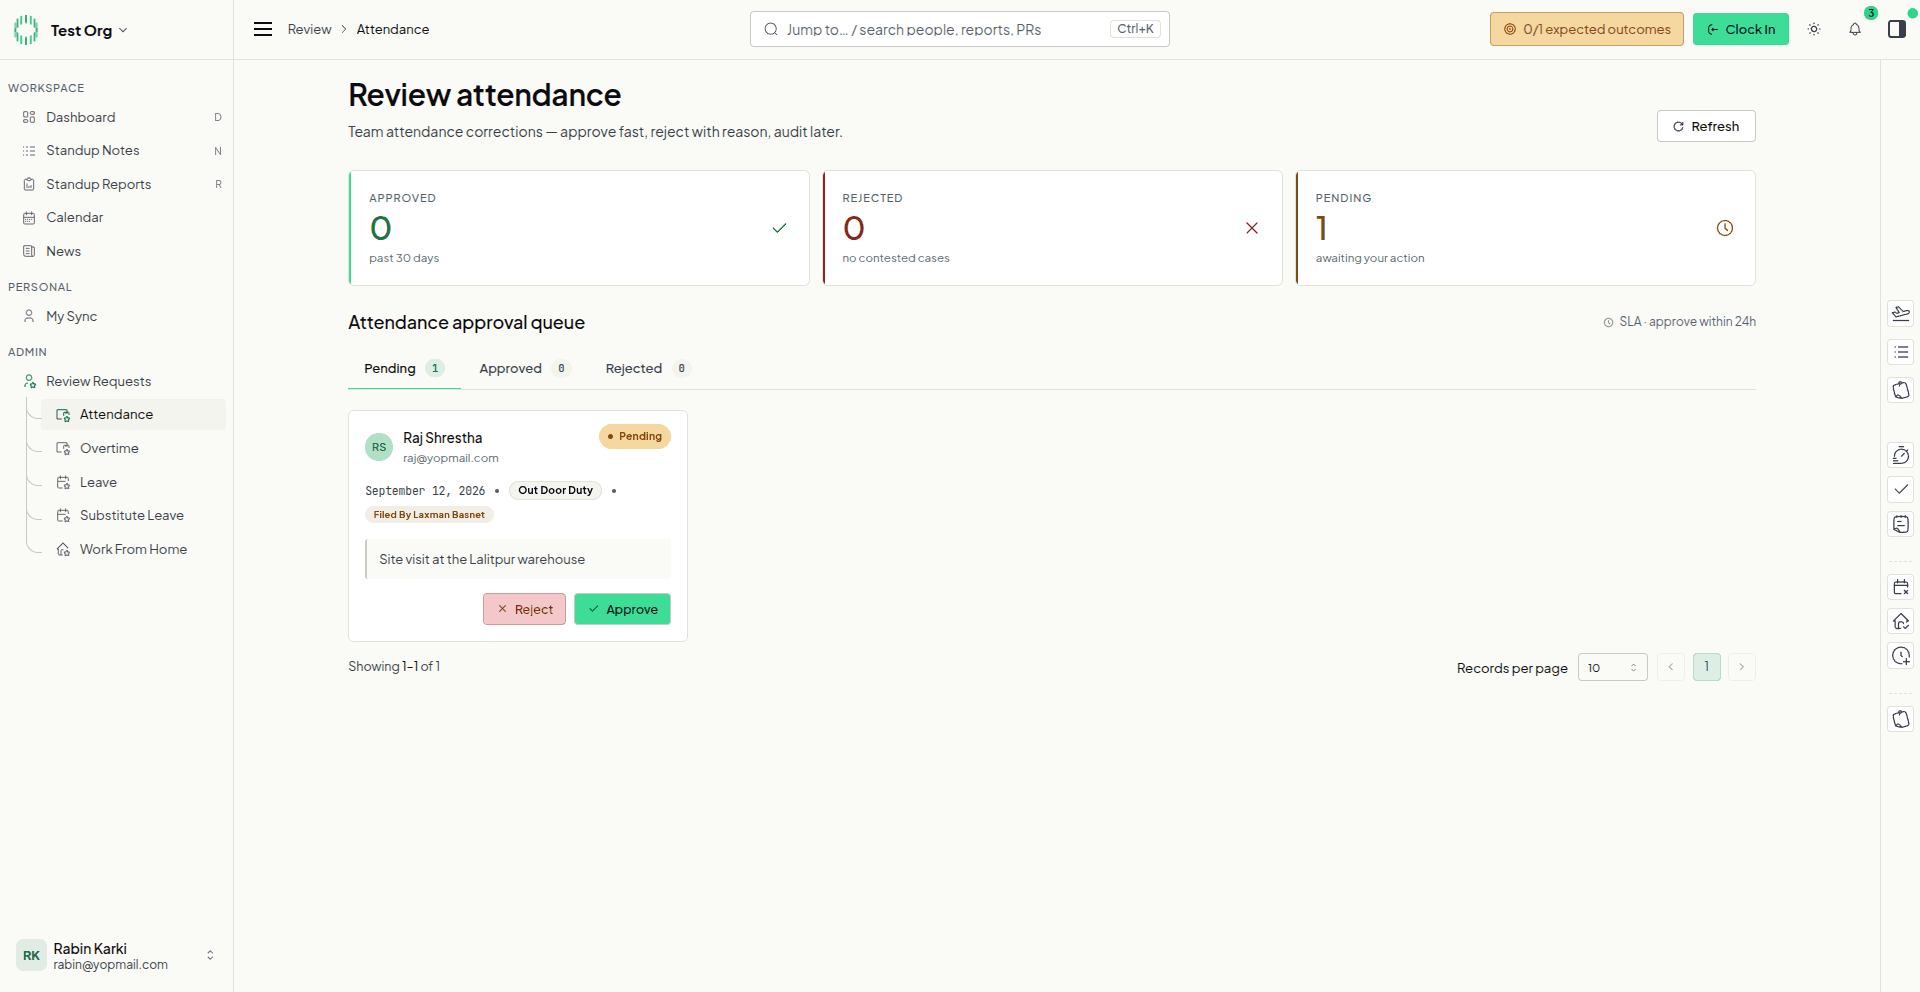Click the checkmark icon in the right rail
The image size is (1920, 992).
[x=1901, y=490]
